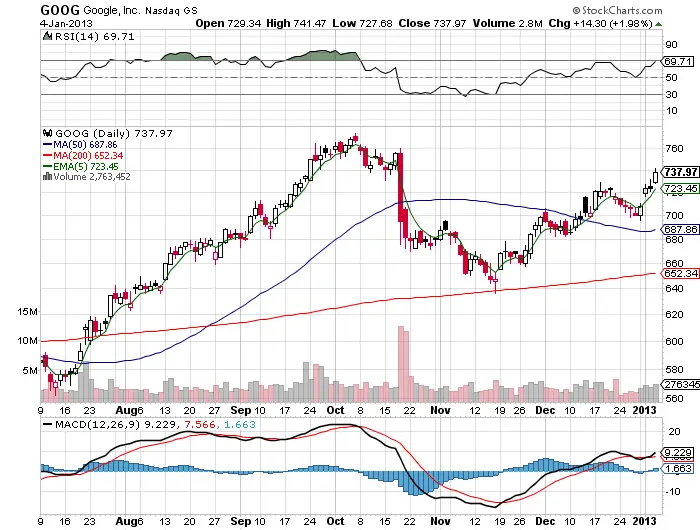The height and width of the screenshot is (530, 700).
Task: Click the 10M volume axis label
Action: point(27,341)
